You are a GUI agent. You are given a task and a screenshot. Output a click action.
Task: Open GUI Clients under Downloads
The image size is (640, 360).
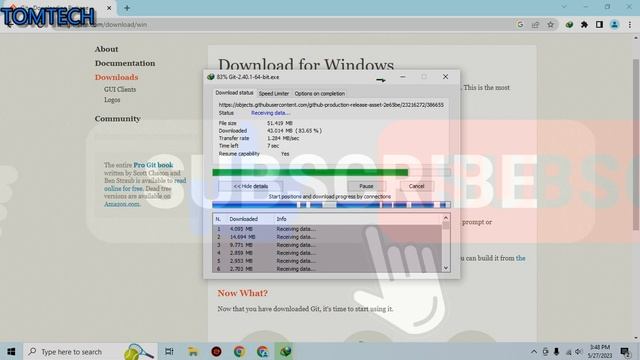120,89
